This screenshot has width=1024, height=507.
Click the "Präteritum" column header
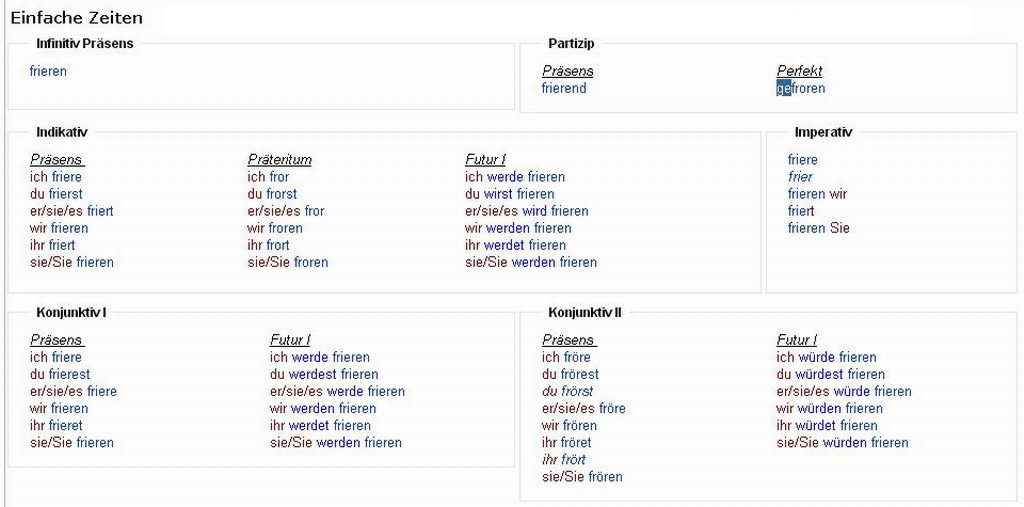[x=280, y=160]
